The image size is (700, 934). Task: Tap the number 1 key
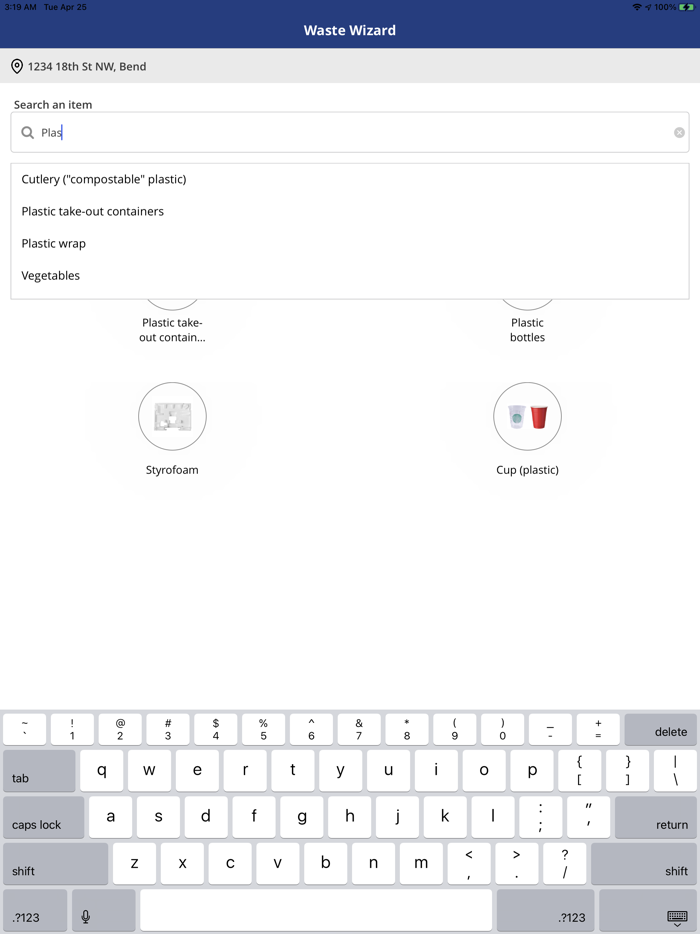72,730
